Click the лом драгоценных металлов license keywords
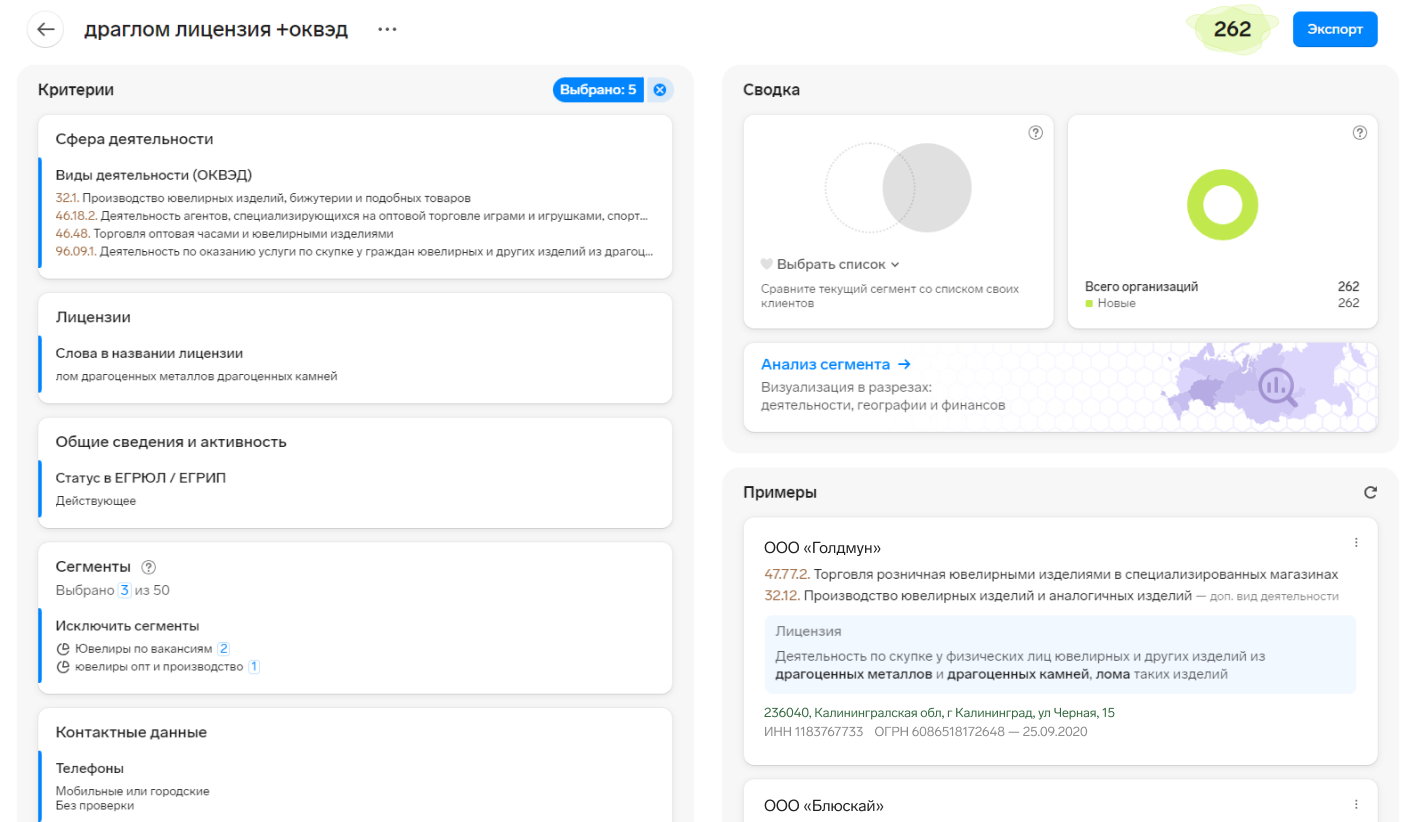Screen dimensions: 1418x822 (197, 376)
